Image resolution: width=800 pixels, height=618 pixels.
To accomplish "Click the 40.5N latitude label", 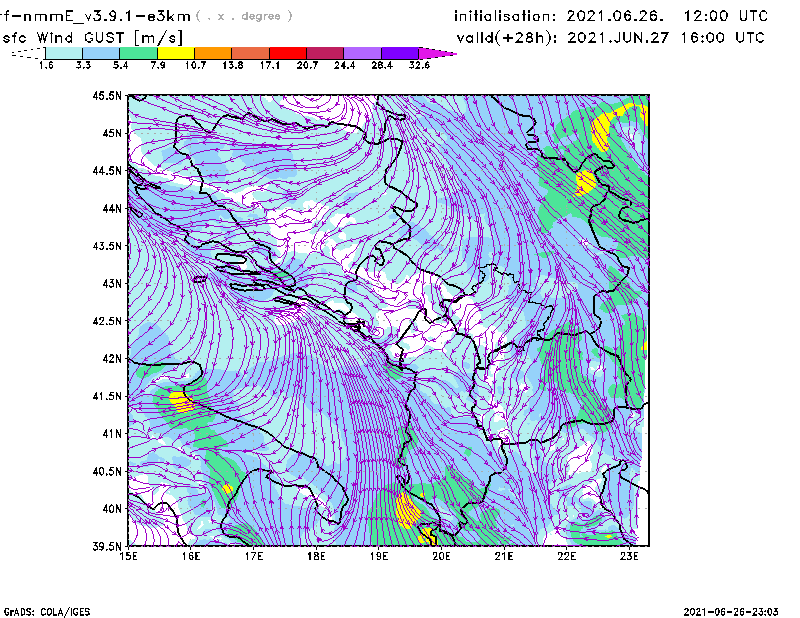I will 107,472.
